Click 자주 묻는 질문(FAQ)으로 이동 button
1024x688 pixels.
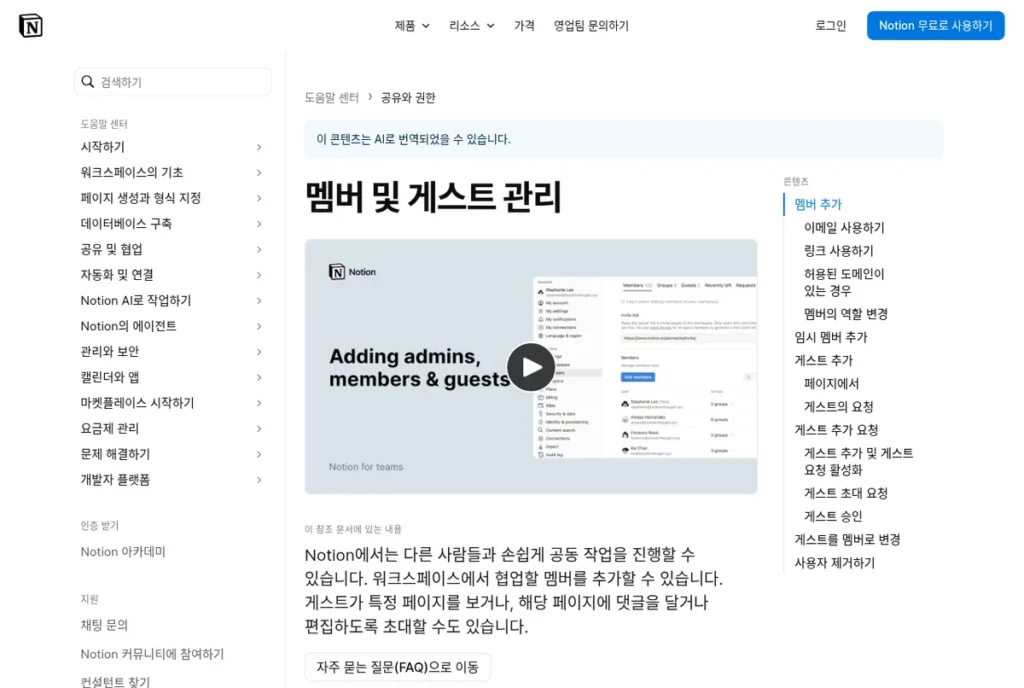398,667
